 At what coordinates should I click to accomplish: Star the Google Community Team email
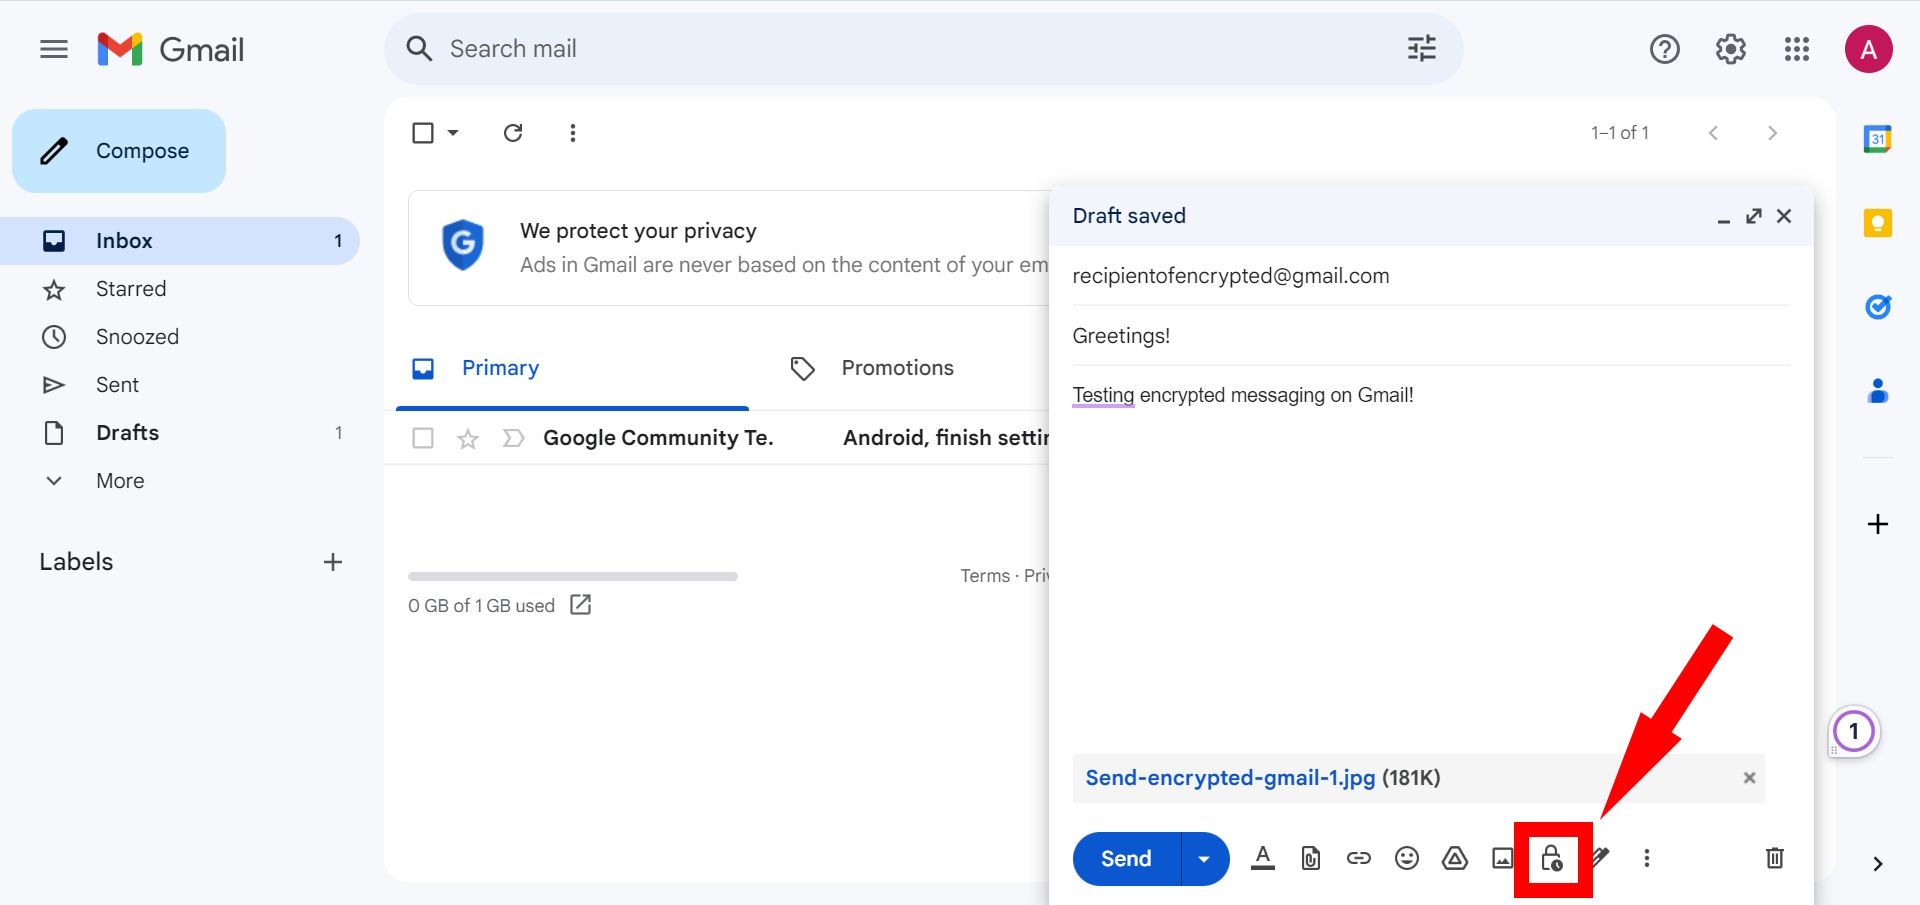[x=467, y=438]
